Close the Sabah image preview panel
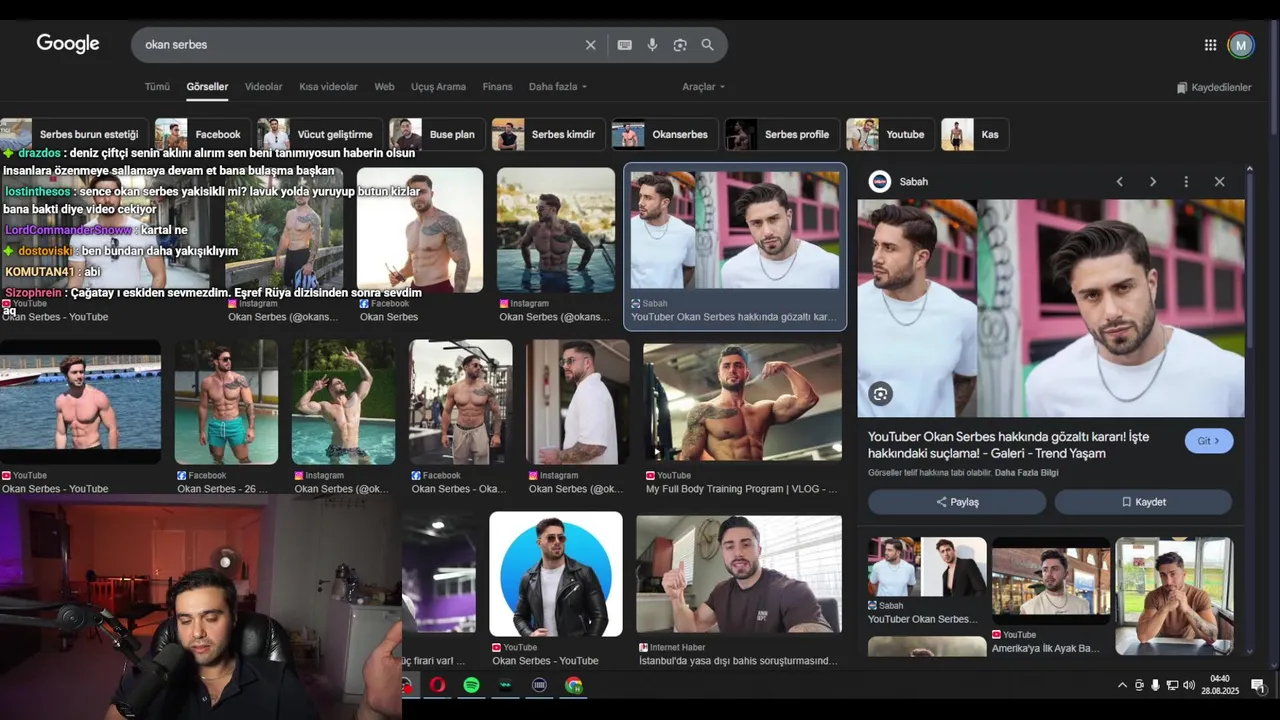The image size is (1280, 720). click(x=1219, y=182)
